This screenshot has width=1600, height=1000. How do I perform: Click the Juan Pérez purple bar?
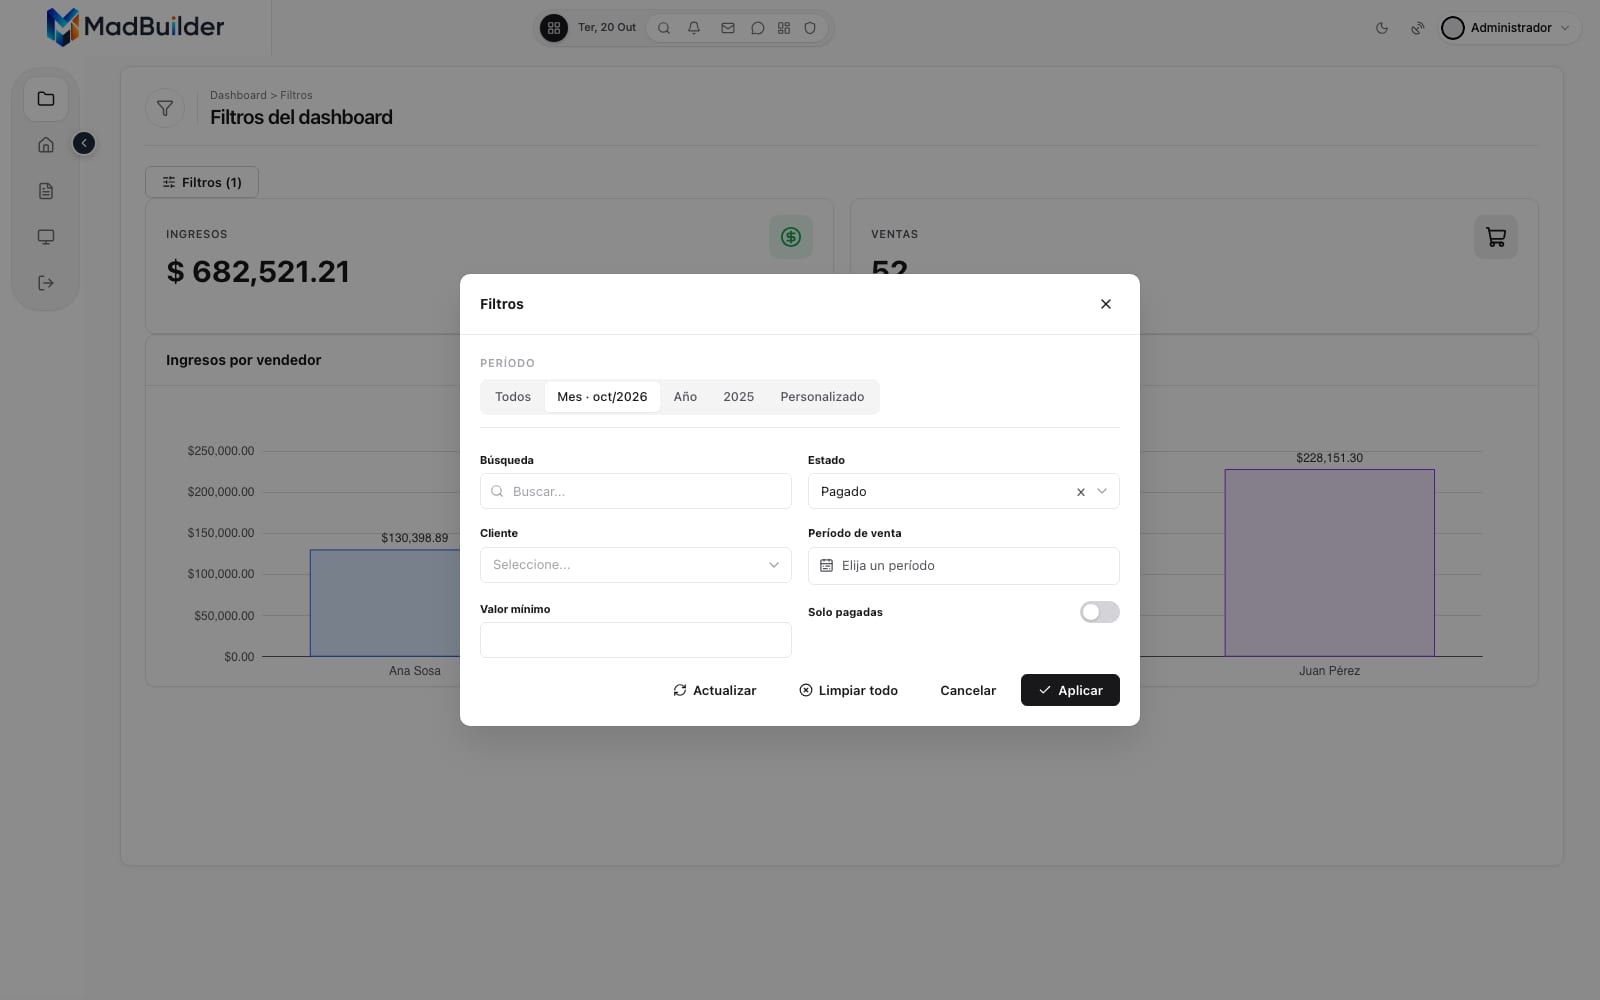(x=1329, y=563)
